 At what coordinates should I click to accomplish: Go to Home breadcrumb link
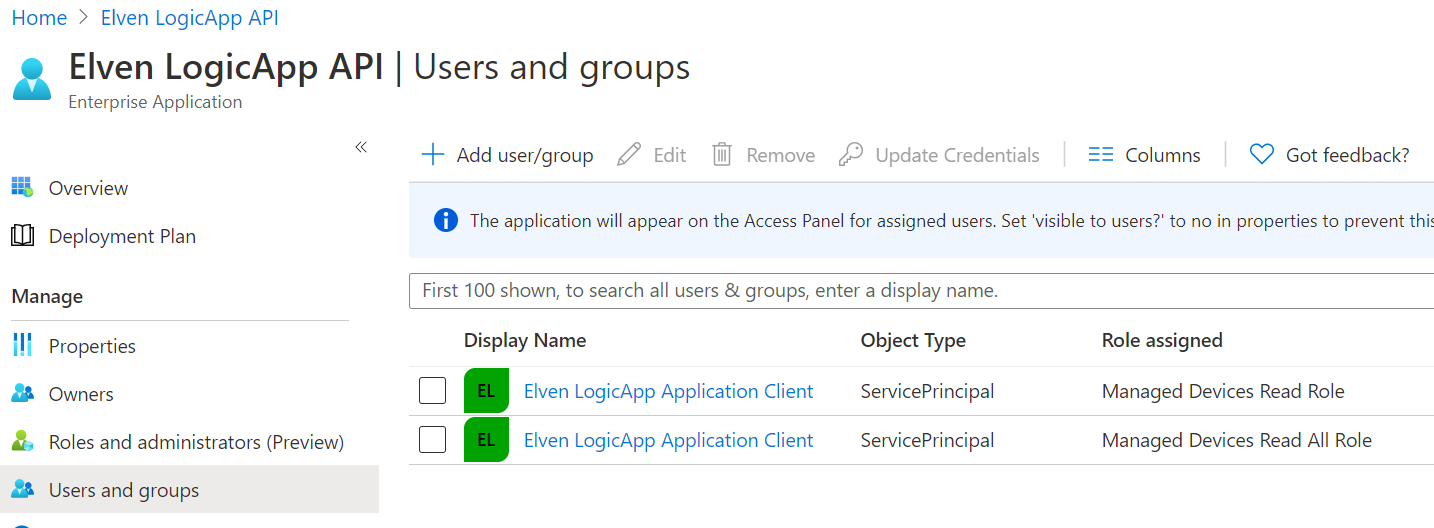[x=39, y=18]
